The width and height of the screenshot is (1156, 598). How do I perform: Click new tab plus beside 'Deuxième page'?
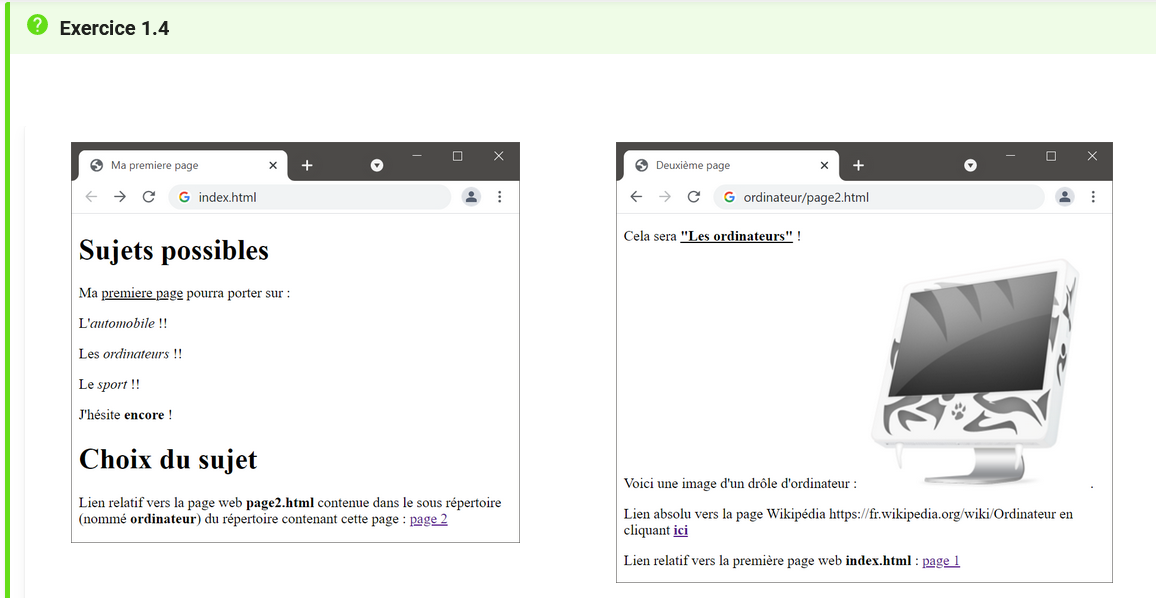point(858,166)
